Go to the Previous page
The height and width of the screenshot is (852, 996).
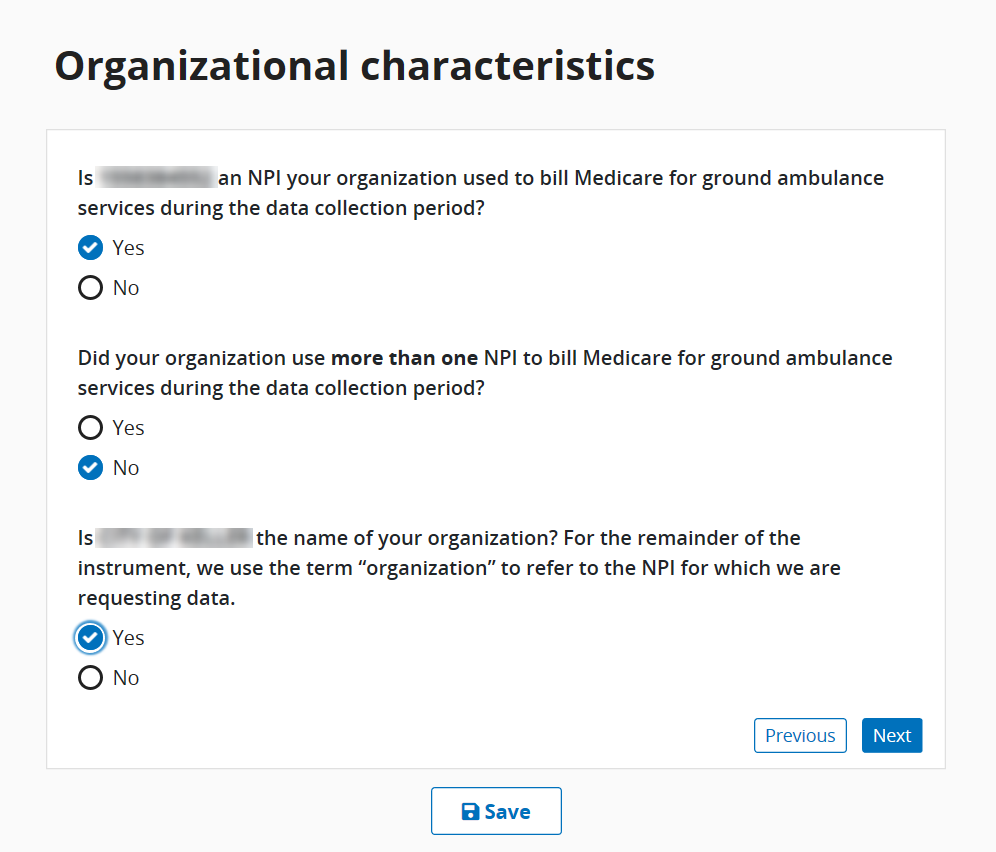click(800, 736)
